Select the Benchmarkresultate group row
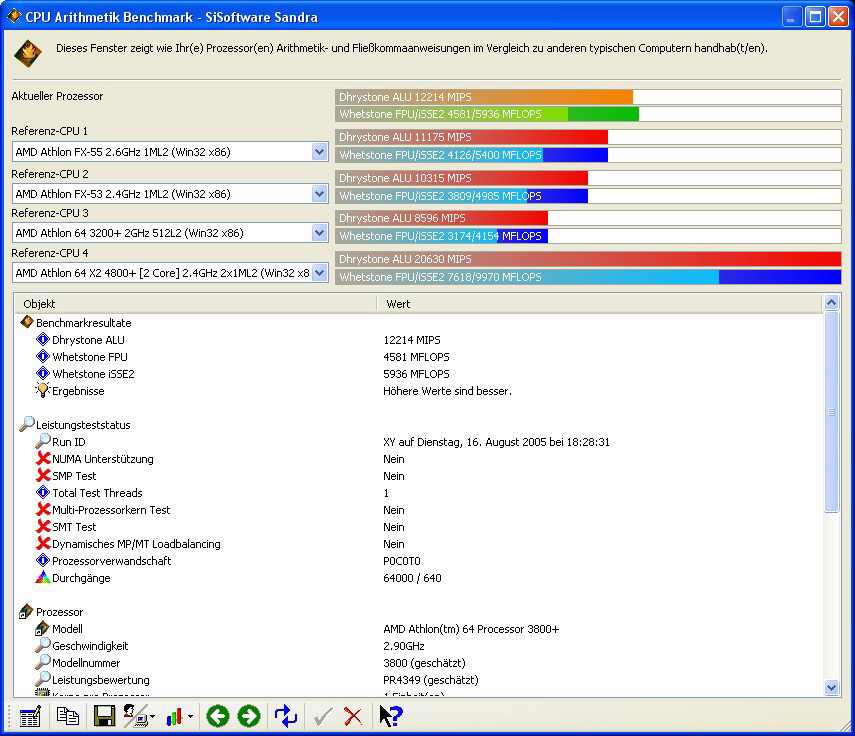Viewport: 855px width, 736px height. (x=419, y=323)
